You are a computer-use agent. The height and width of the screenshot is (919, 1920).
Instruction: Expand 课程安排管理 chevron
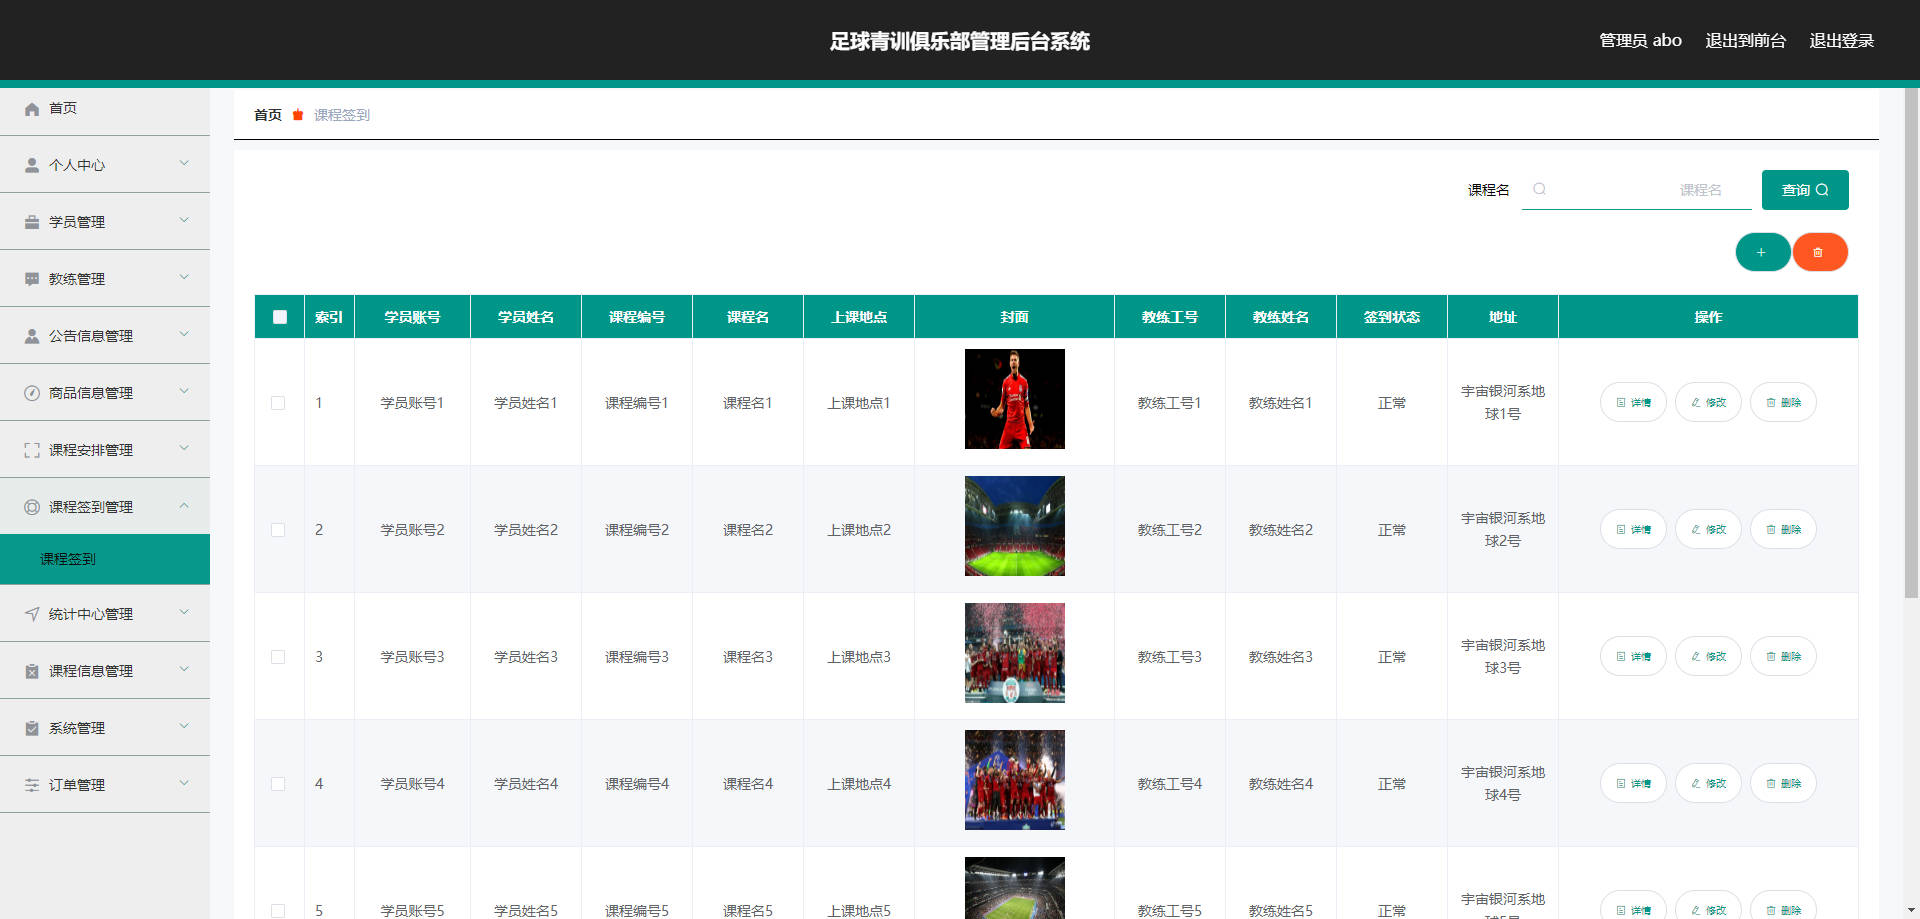(x=184, y=448)
